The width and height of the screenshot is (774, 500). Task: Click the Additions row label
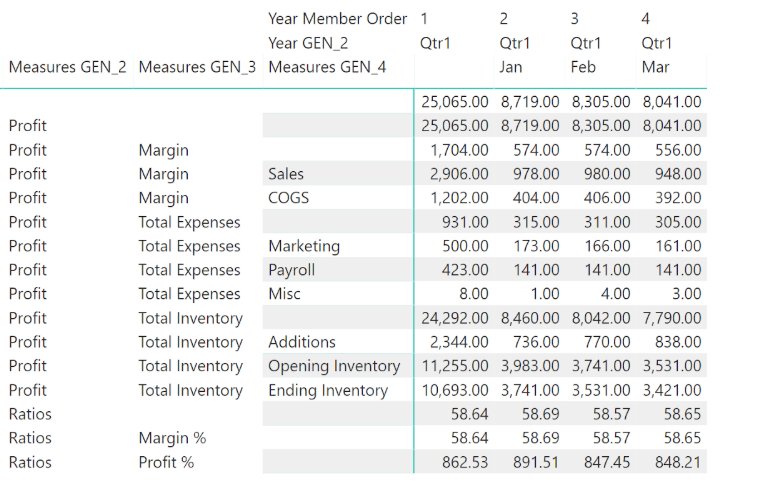tap(301, 342)
